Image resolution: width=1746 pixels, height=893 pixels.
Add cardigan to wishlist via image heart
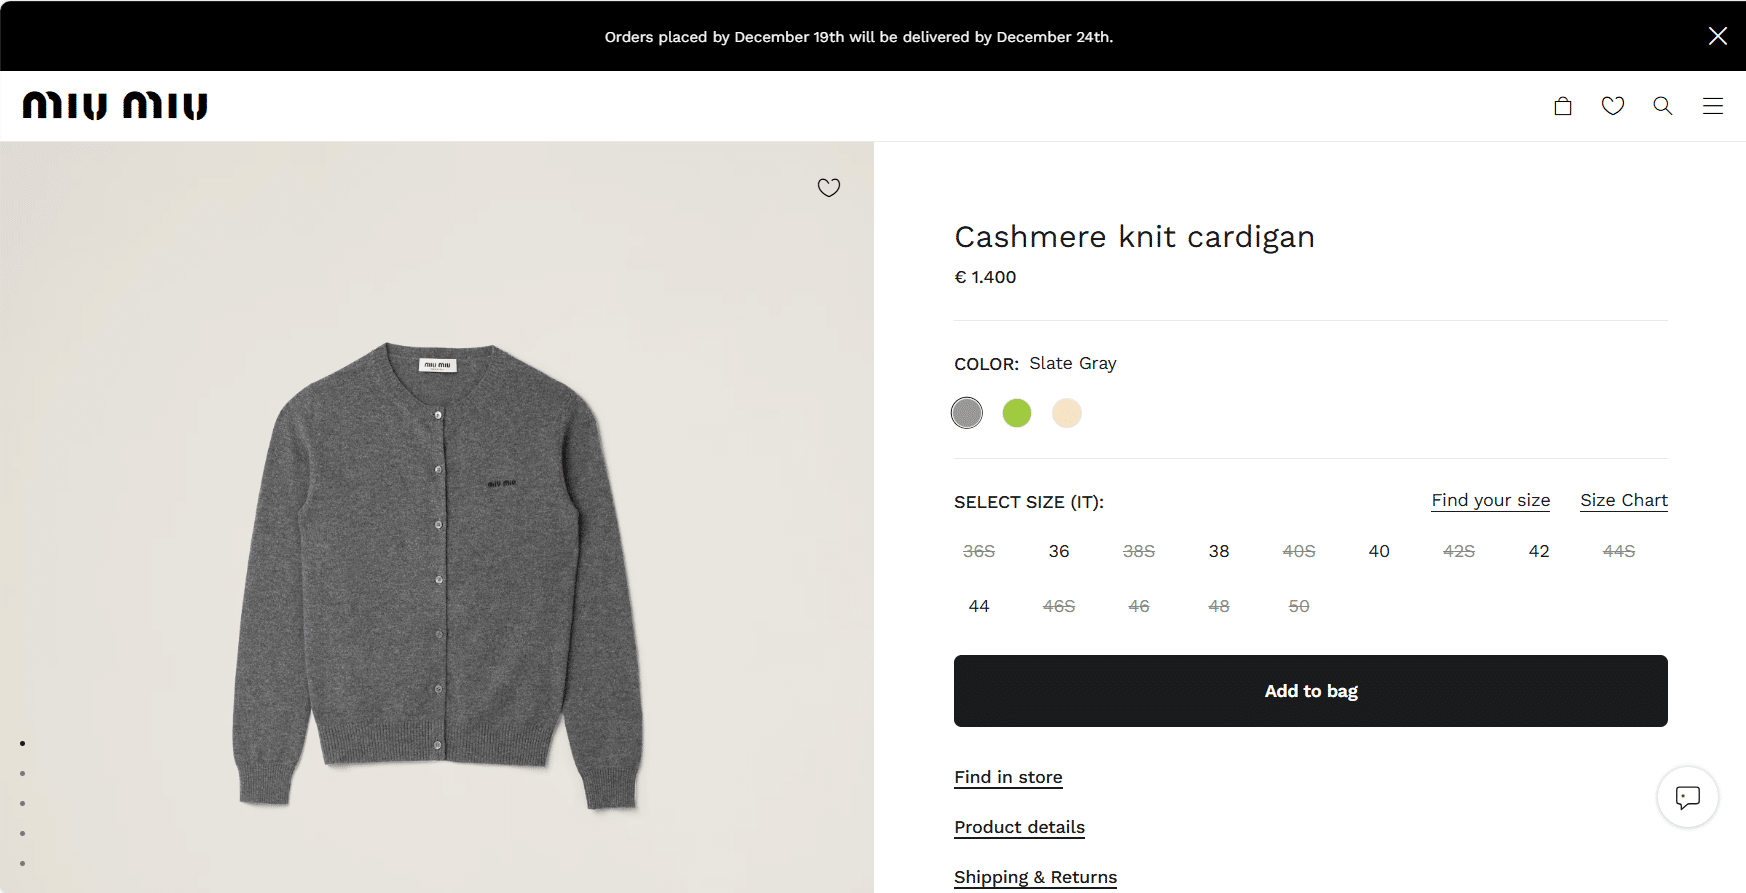pos(829,188)
